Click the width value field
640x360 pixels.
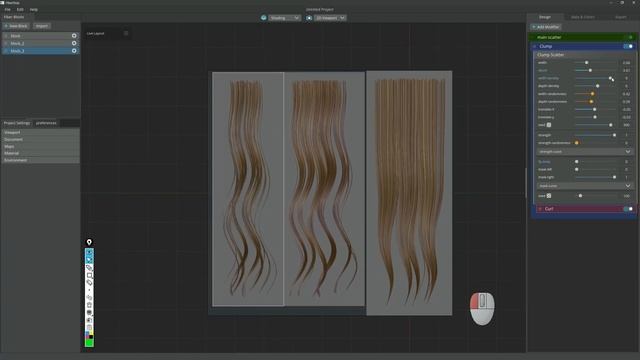point(626,62)
